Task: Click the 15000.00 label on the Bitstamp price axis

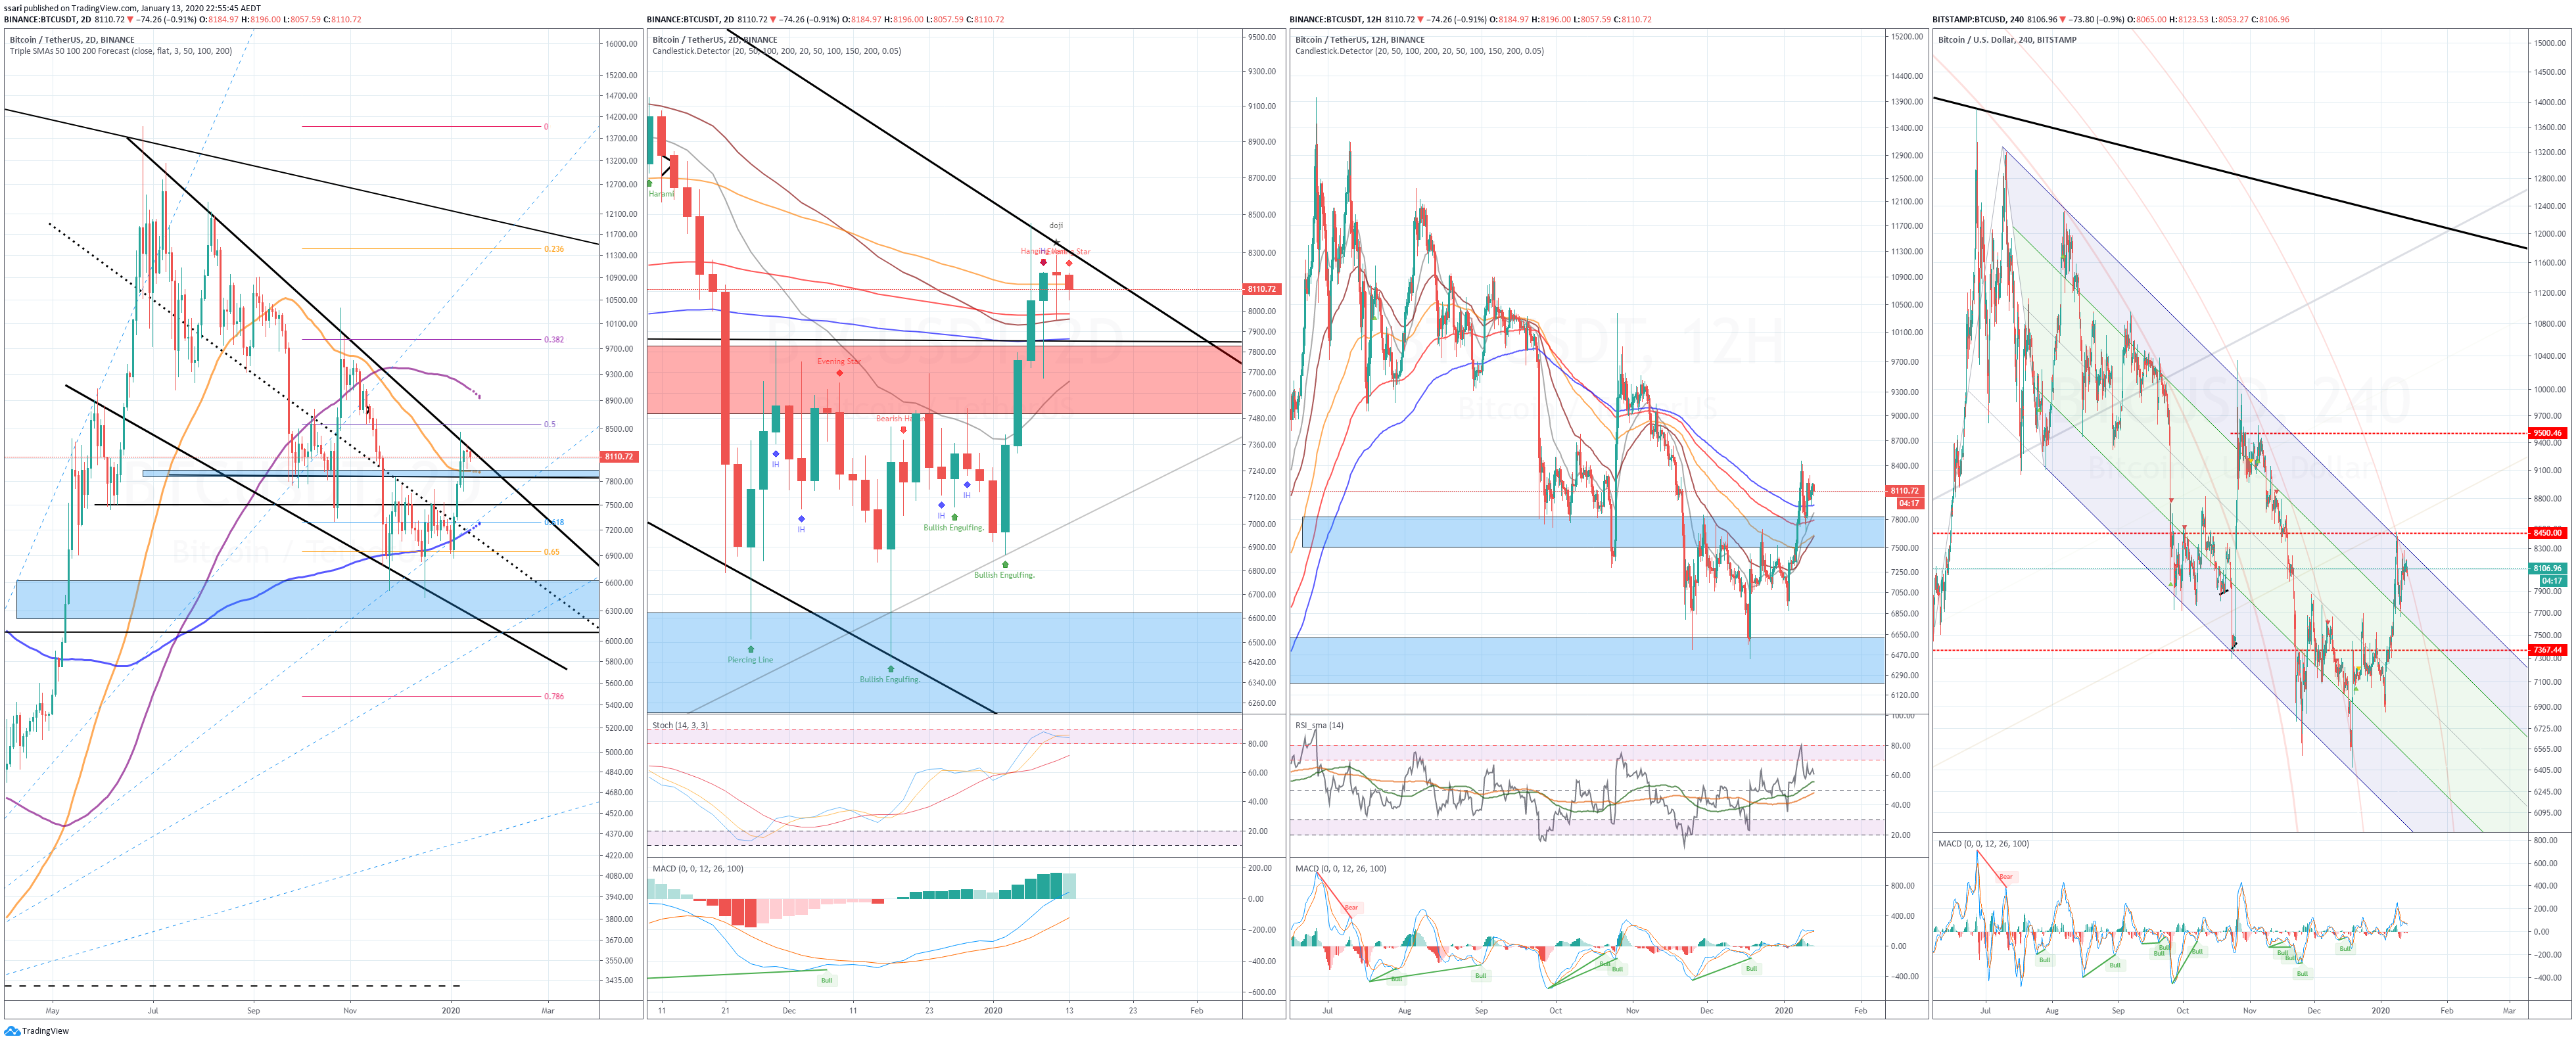Action: 2549,43
